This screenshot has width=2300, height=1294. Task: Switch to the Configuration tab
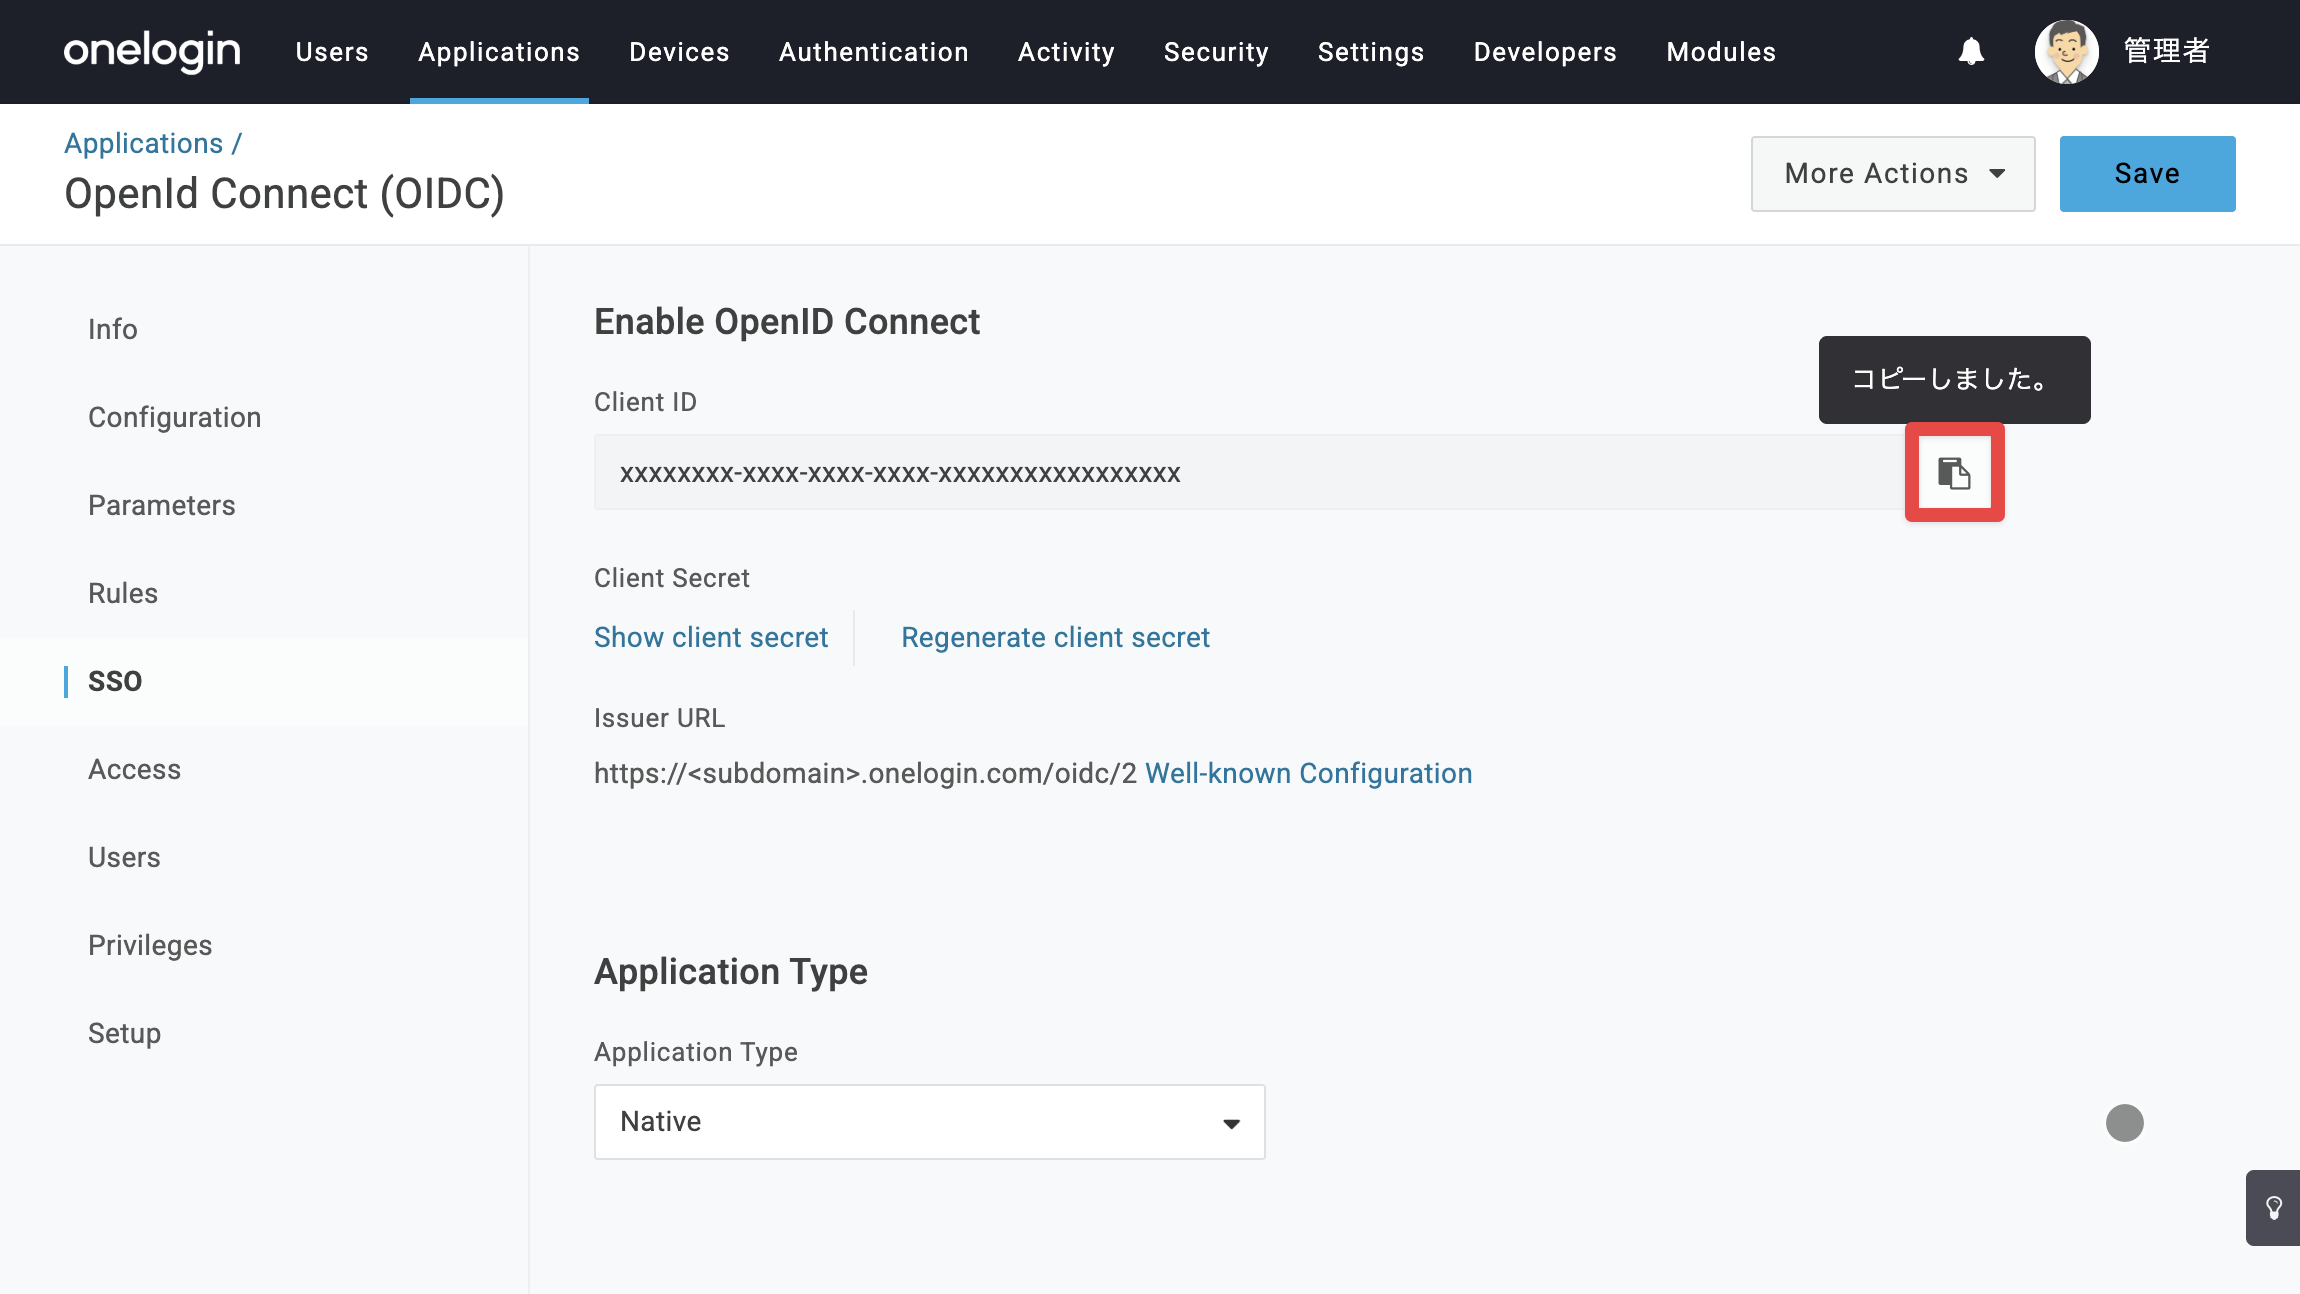(x=175, y=418)
